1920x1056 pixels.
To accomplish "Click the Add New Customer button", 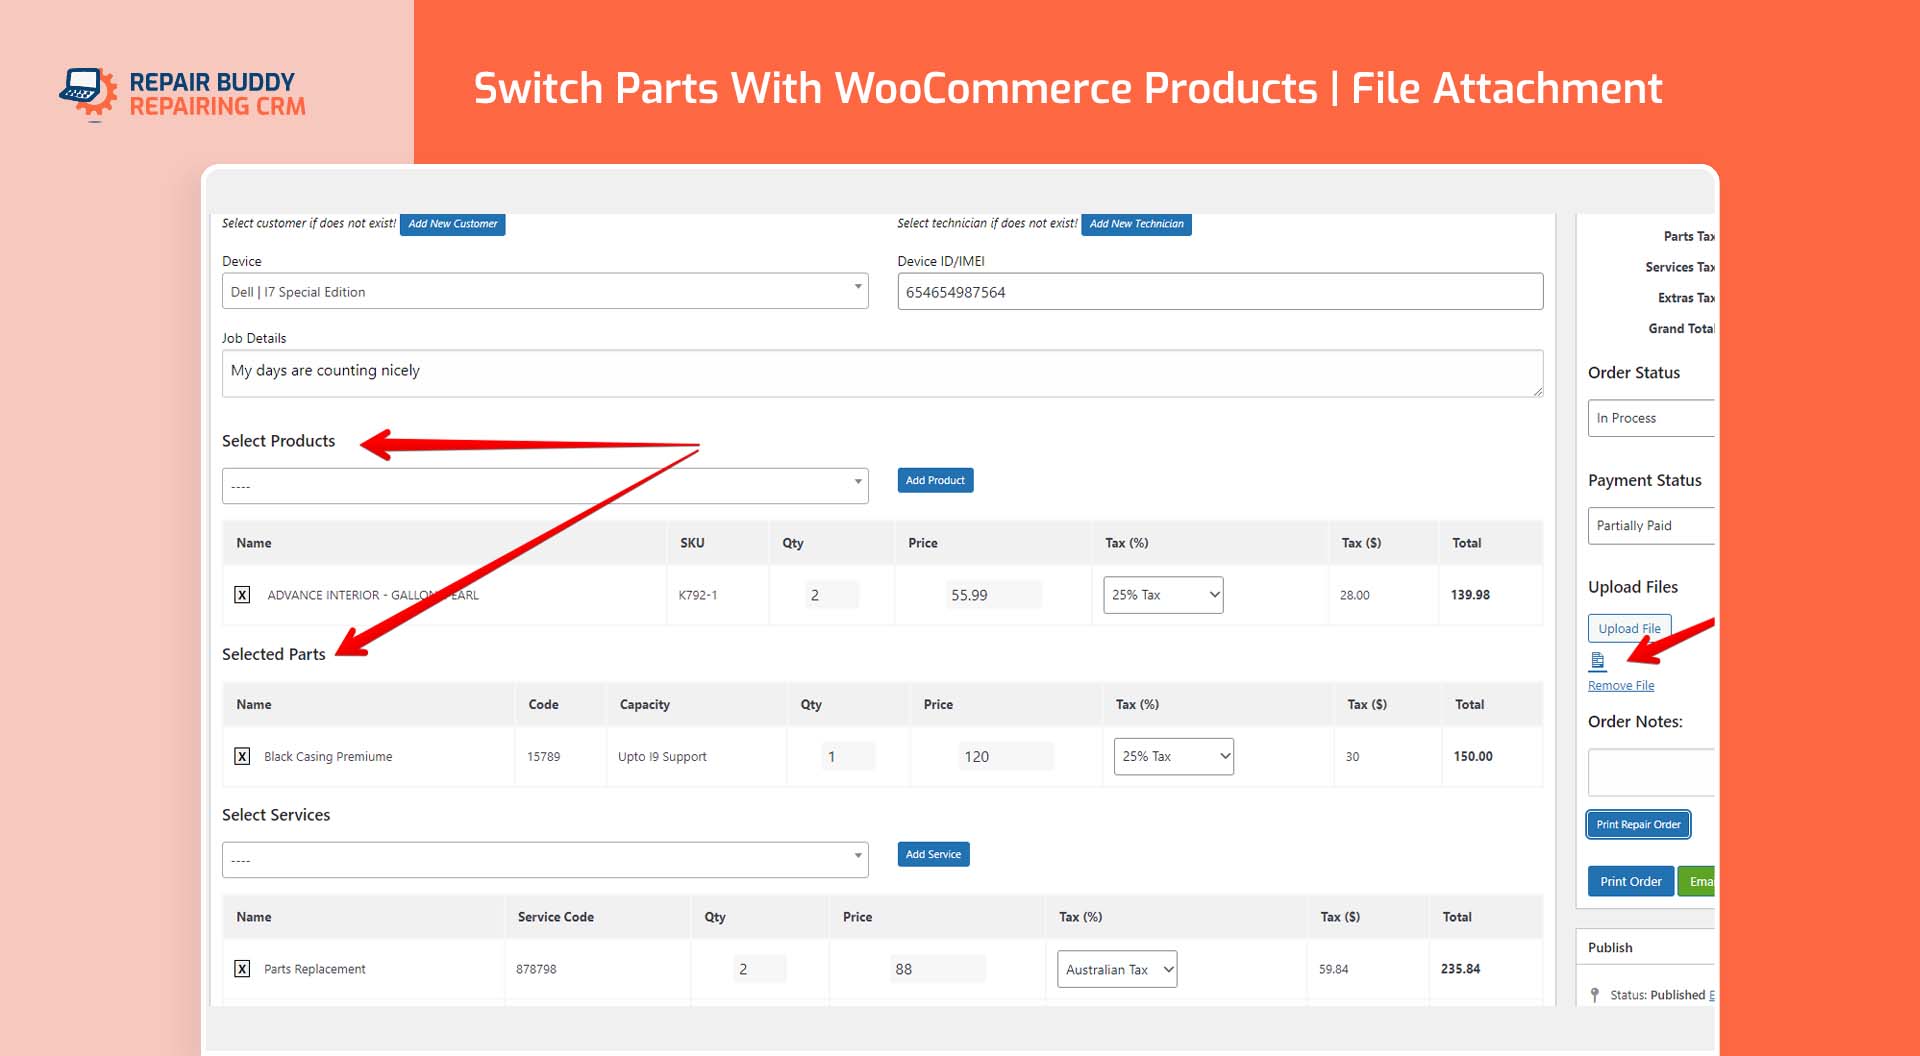I will coord(453,224).
